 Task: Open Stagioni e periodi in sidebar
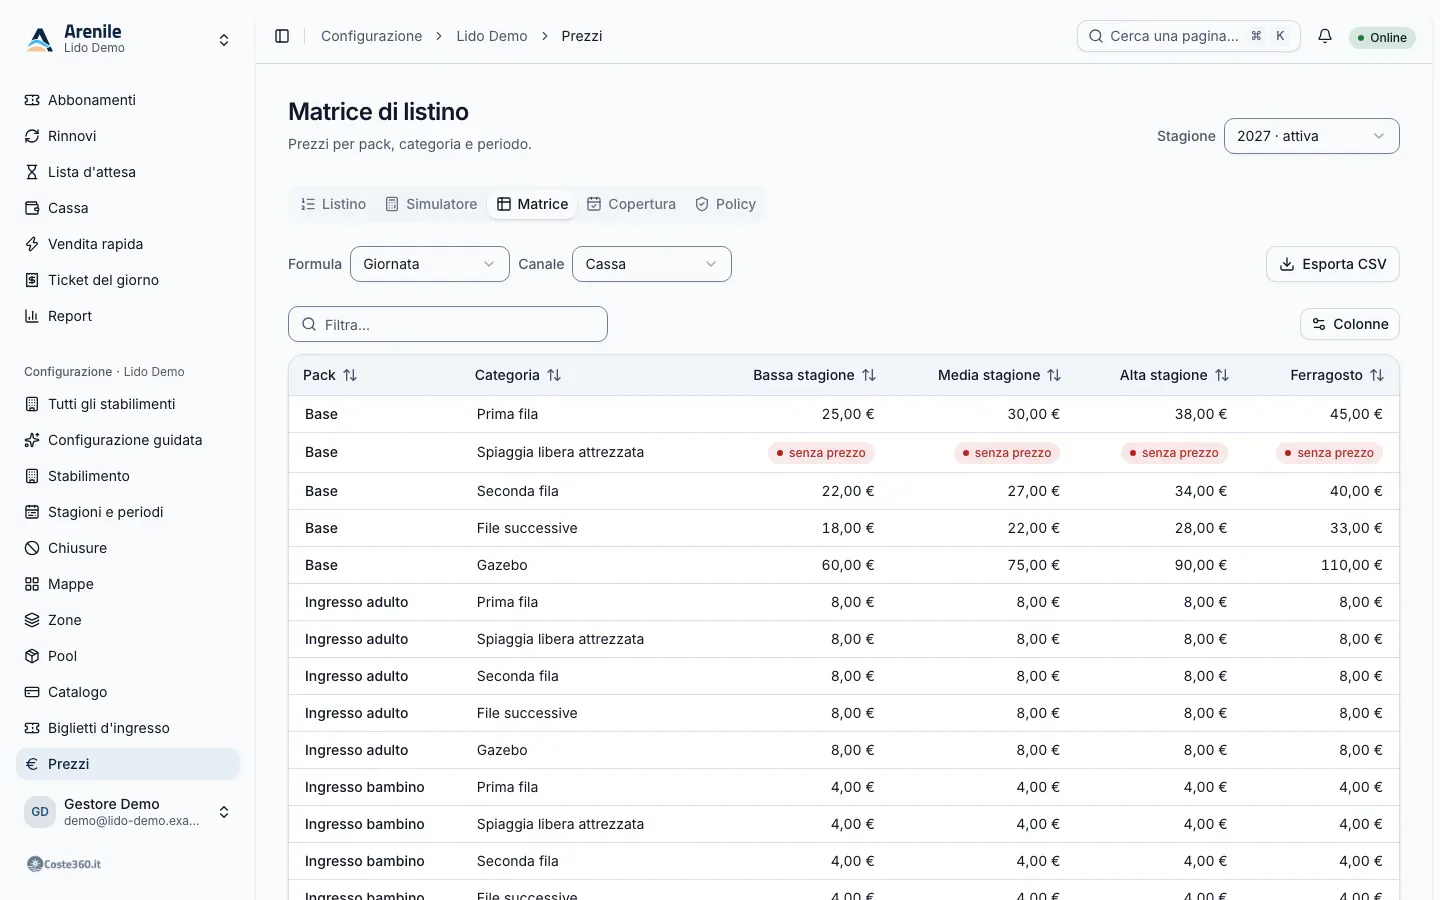click(x=128, y=512)
